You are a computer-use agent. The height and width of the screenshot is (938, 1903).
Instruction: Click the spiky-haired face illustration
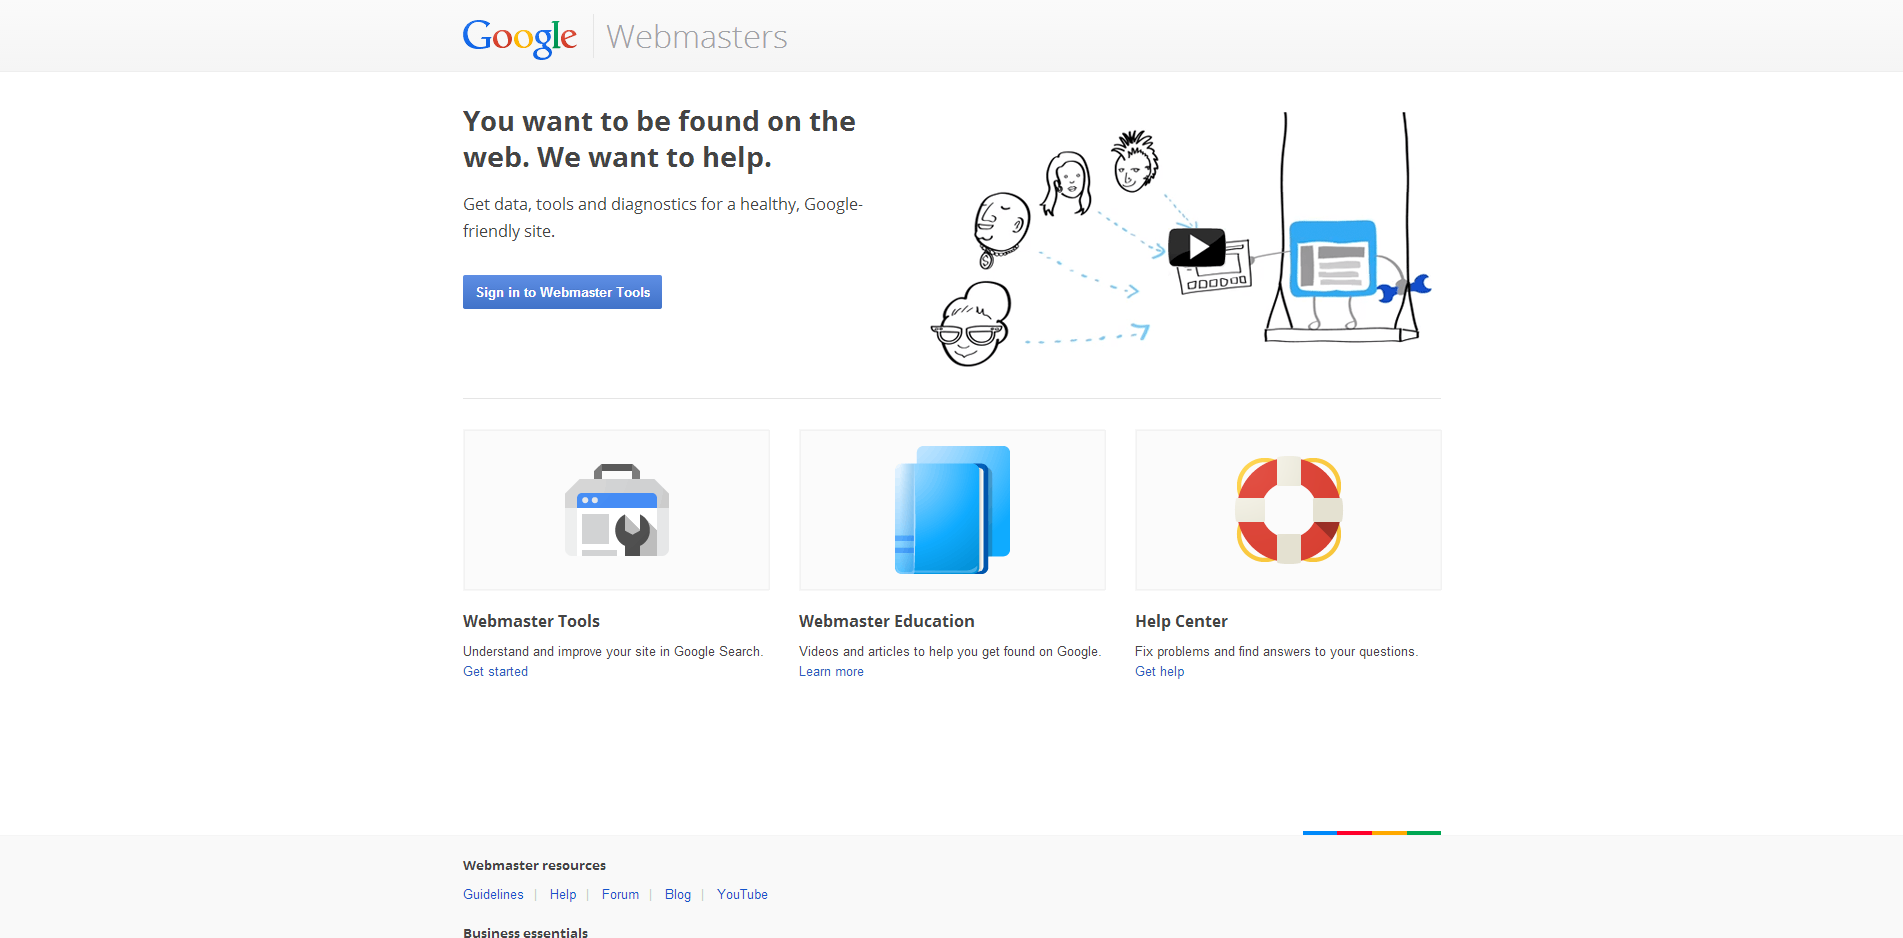click(x=1135, y=162)
